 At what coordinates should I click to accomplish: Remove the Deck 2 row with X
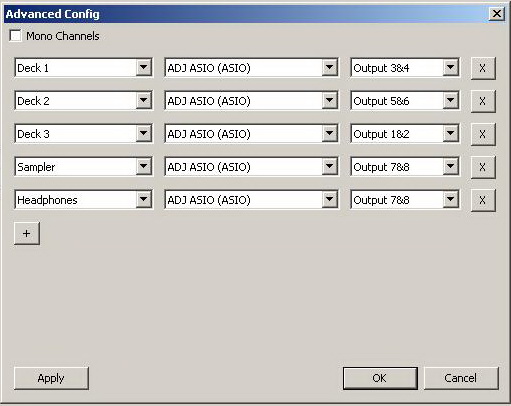[483, 101]
